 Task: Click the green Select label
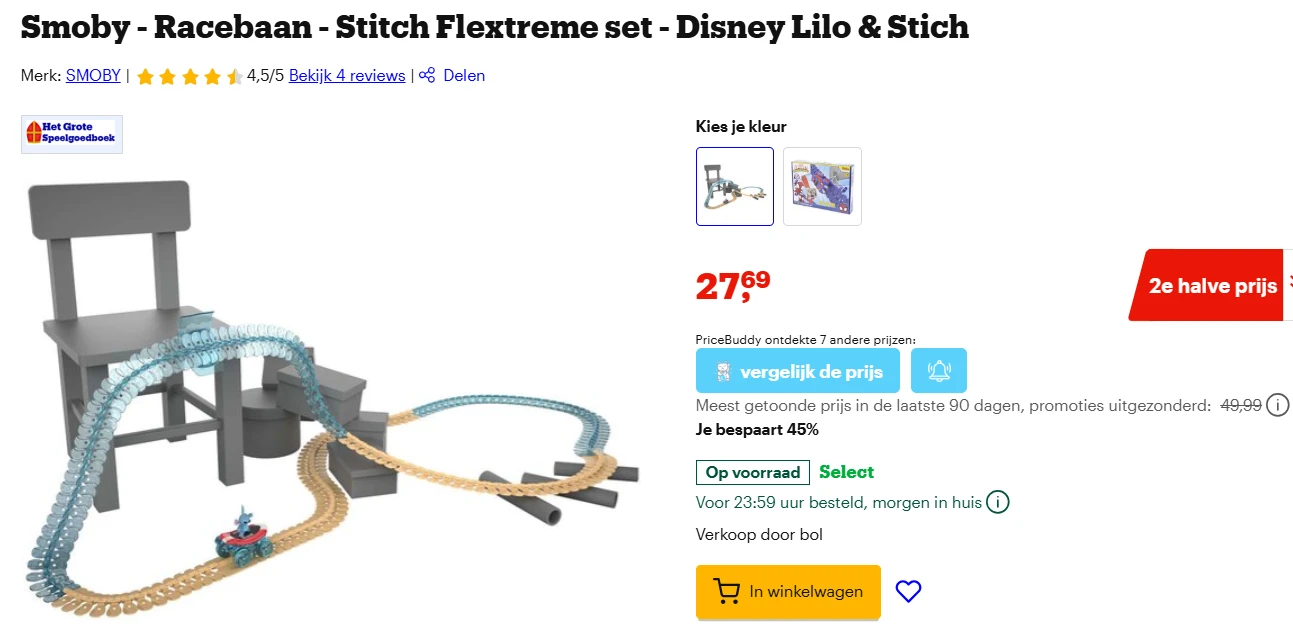(x=846, y=472)
